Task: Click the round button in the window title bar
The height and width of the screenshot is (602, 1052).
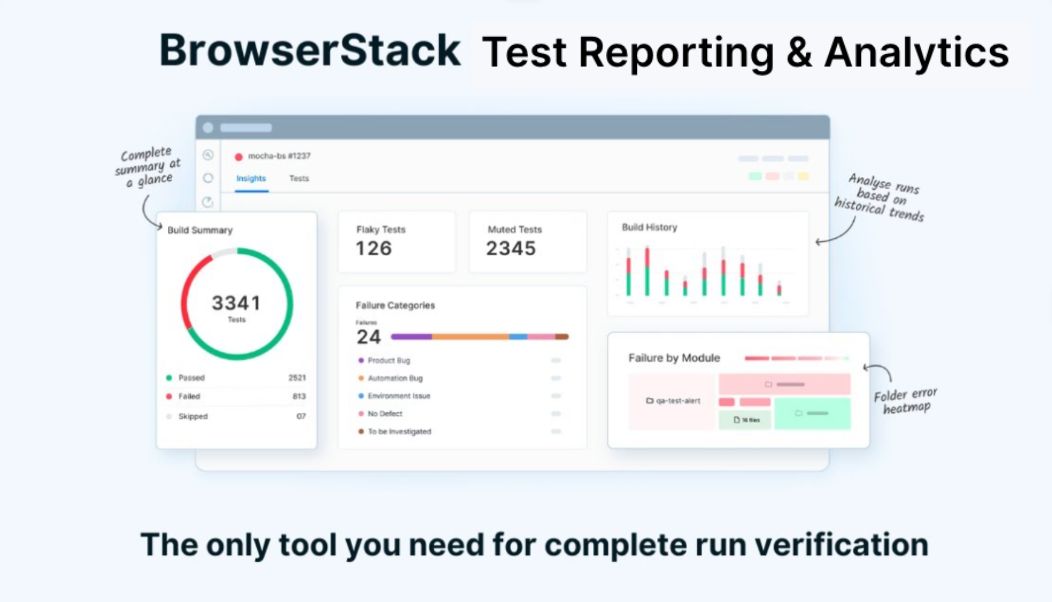Action: 208,128
